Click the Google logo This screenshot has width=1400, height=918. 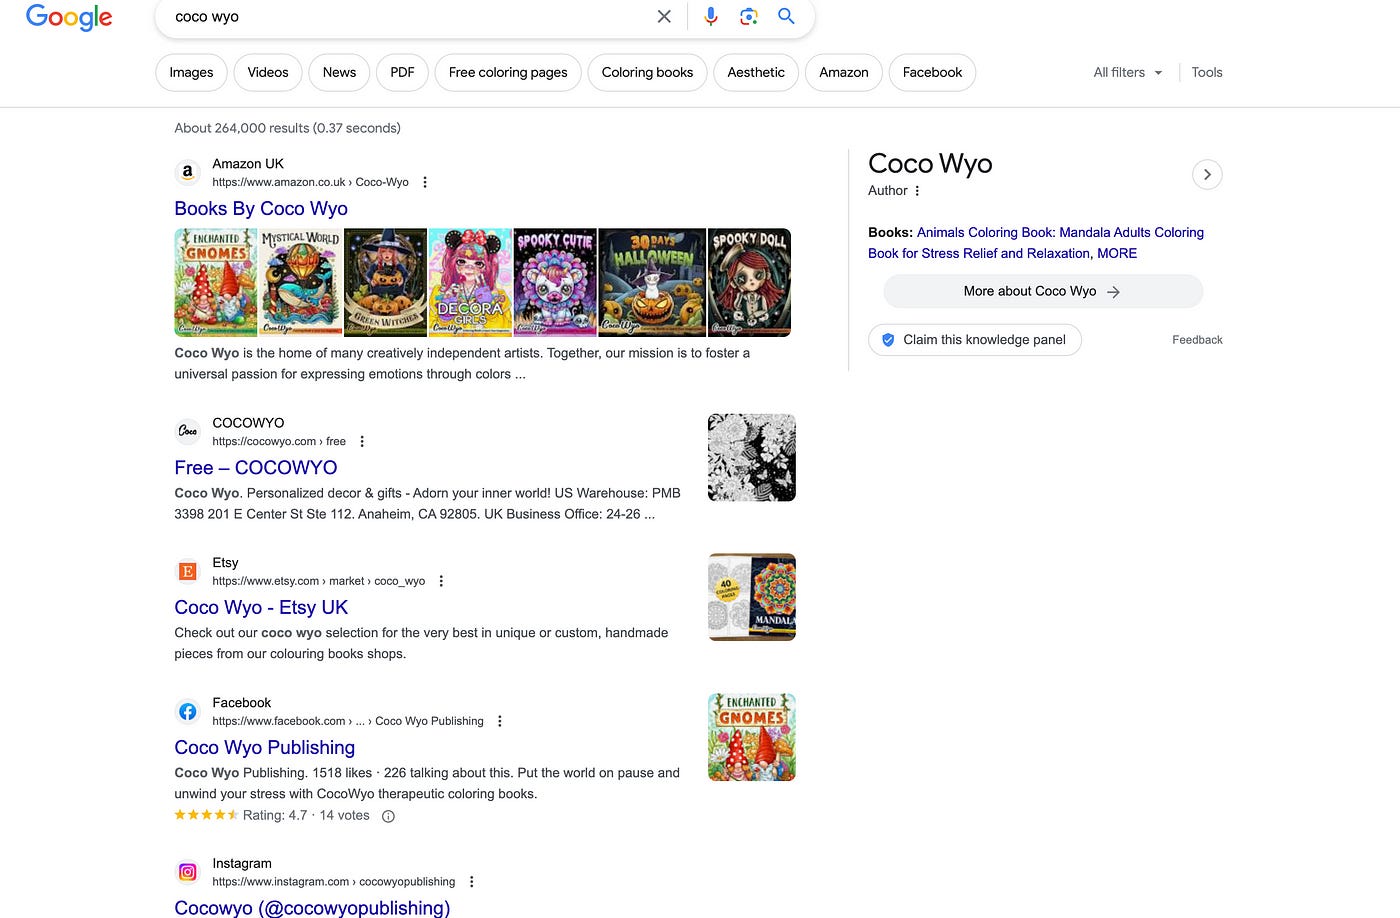pos(69,17)
